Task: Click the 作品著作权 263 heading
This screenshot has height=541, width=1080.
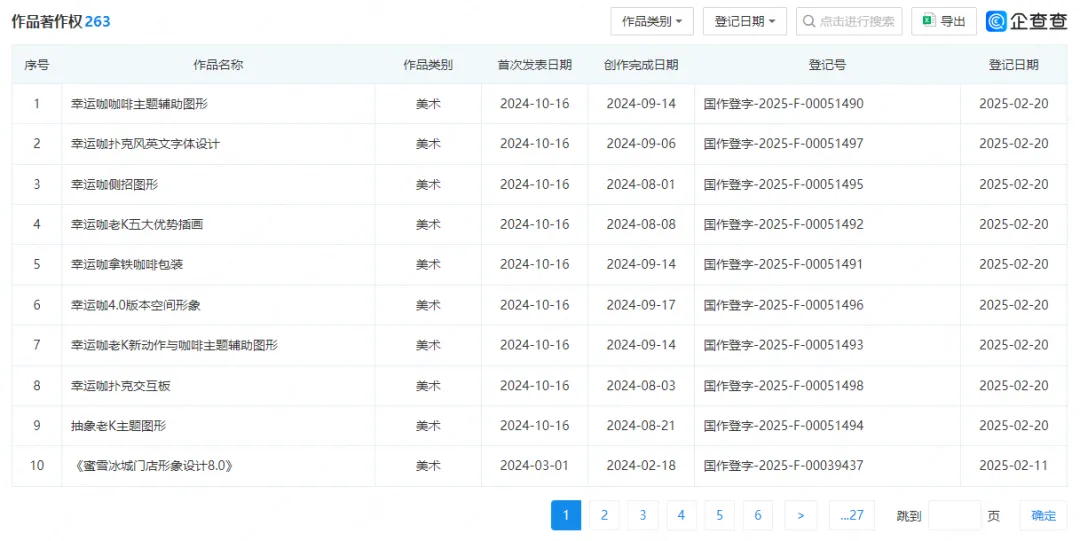Action: pyautogui.click(x=61, y=21)
